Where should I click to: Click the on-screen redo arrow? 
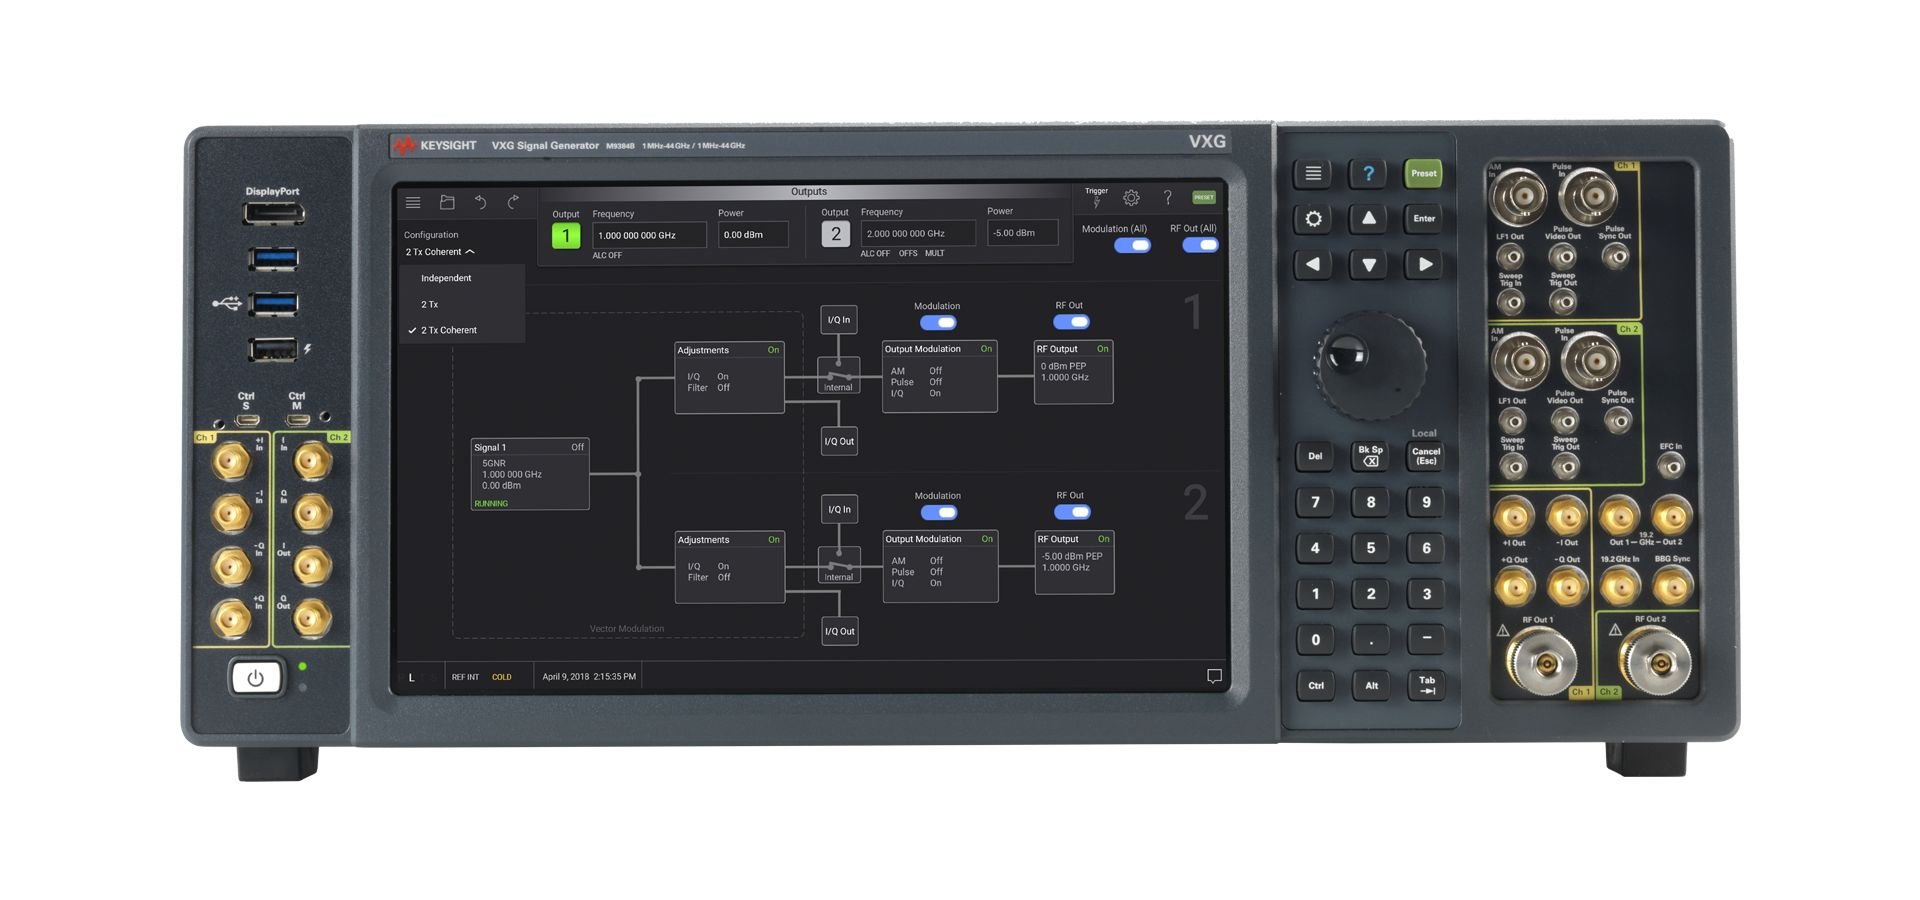pos(513,202)
